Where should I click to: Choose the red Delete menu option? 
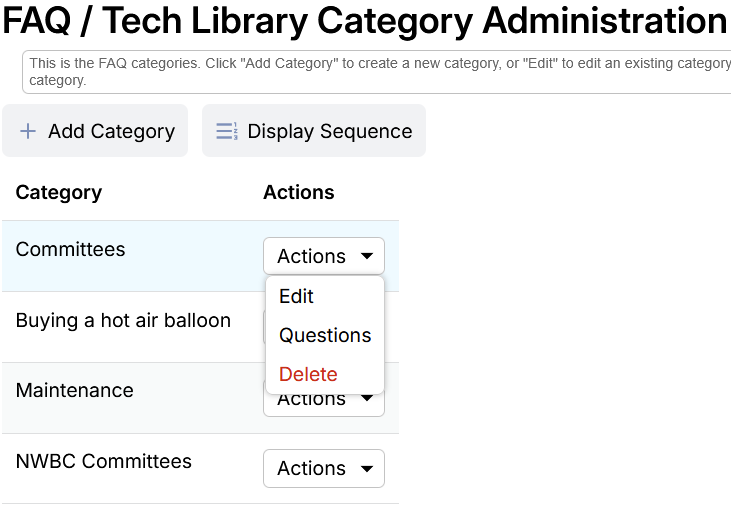click(308, 374)
